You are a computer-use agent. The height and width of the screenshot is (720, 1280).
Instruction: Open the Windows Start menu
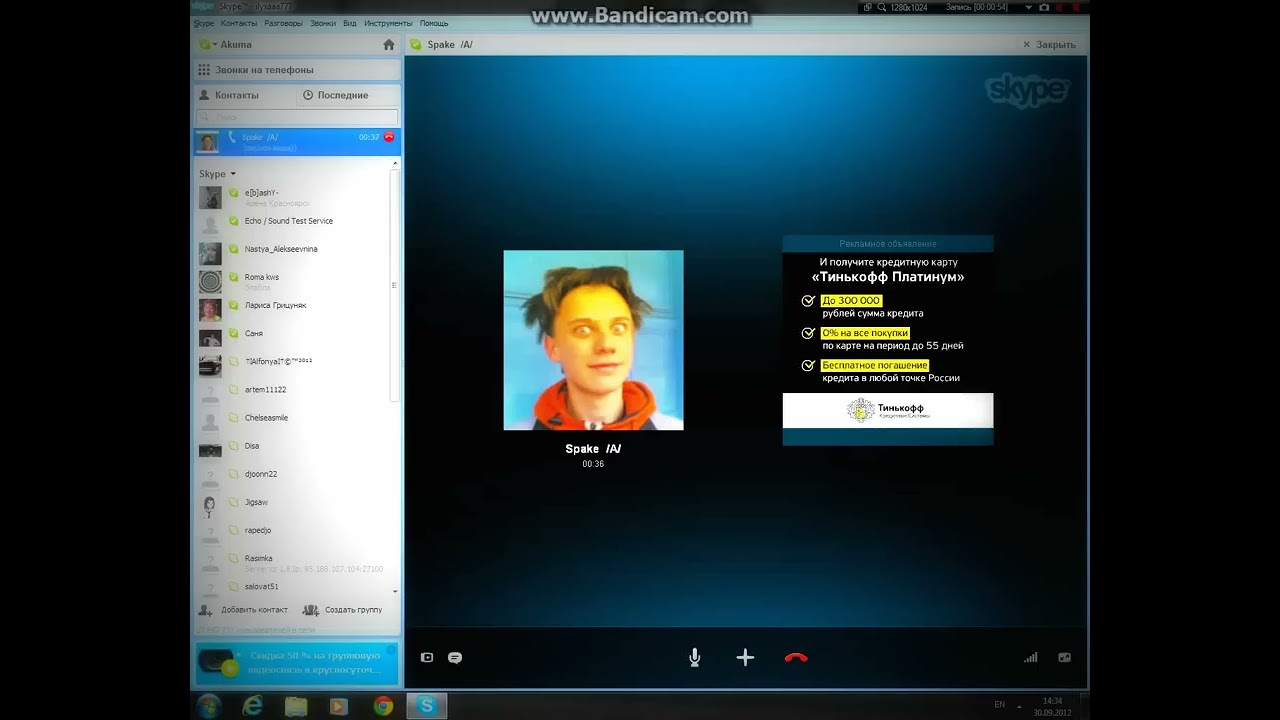point(209,706)
